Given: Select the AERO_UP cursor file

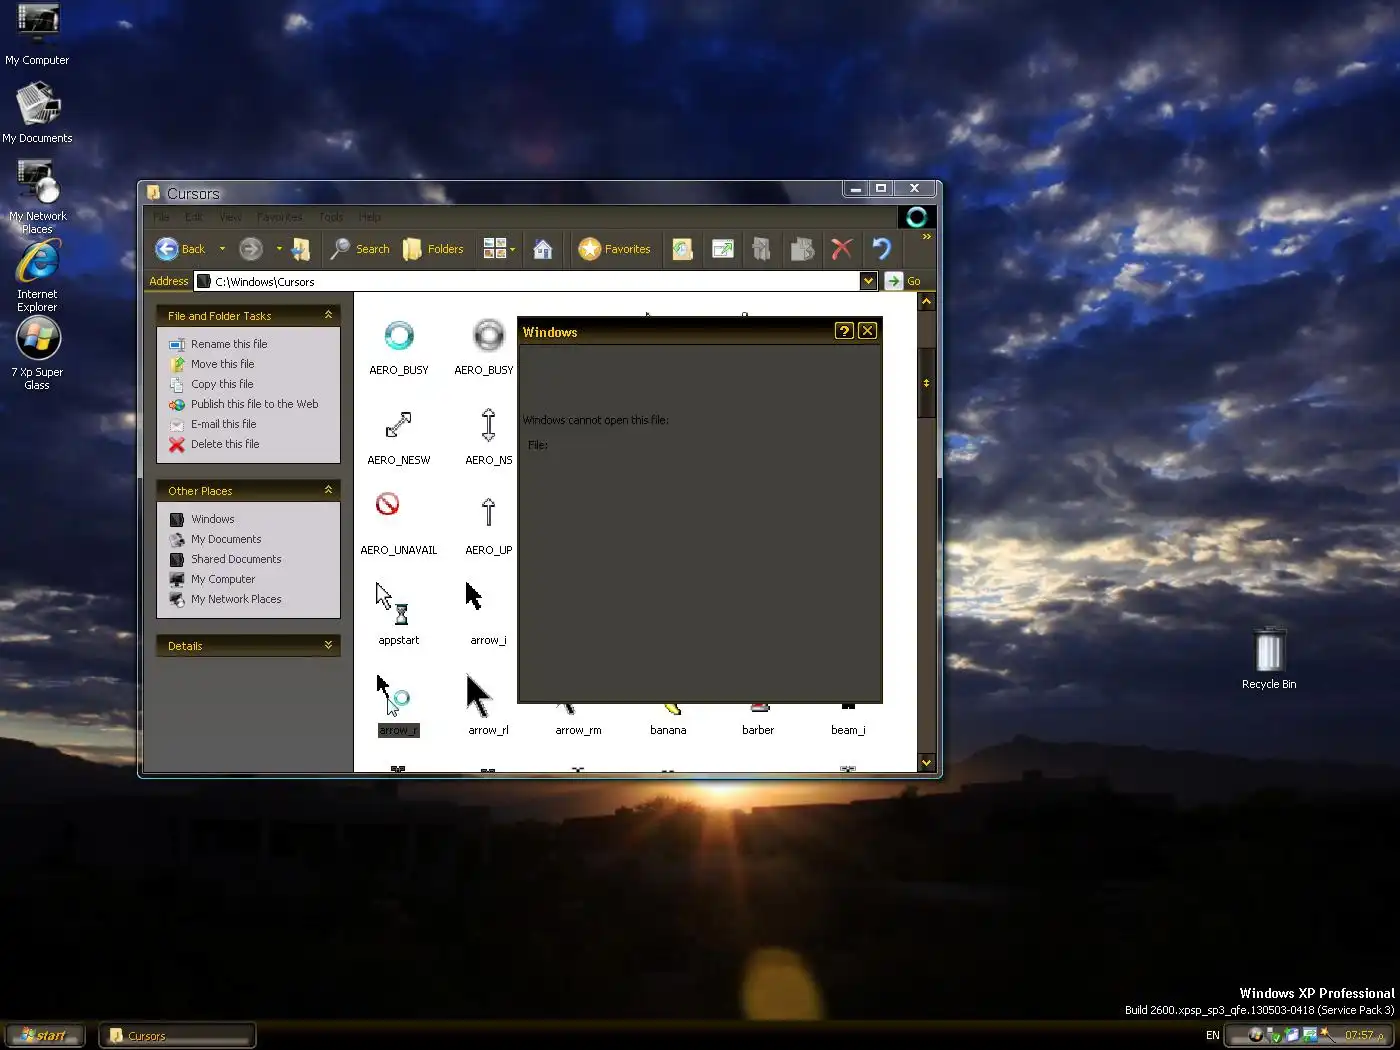Looking at the screenshot, I should (488, 523).
